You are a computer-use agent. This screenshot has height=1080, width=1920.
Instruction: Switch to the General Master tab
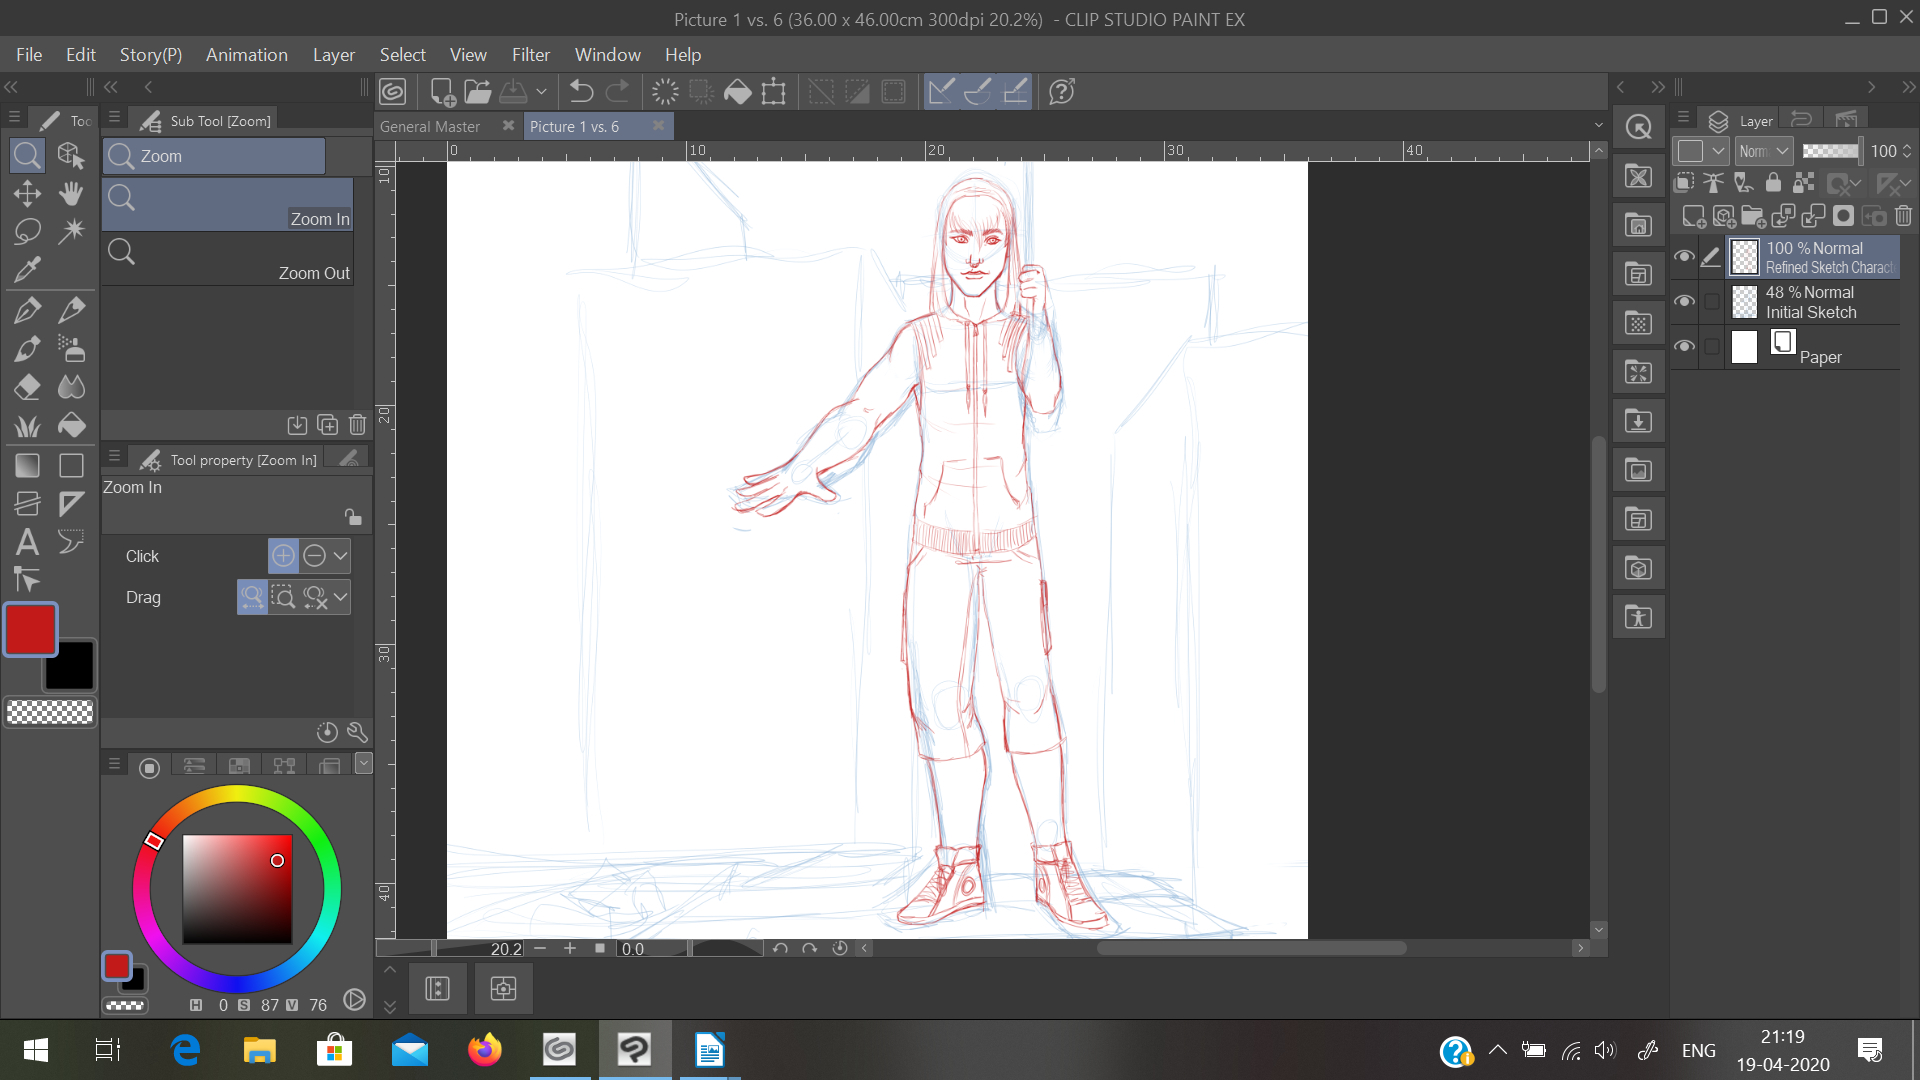click(x=430, y=126)
